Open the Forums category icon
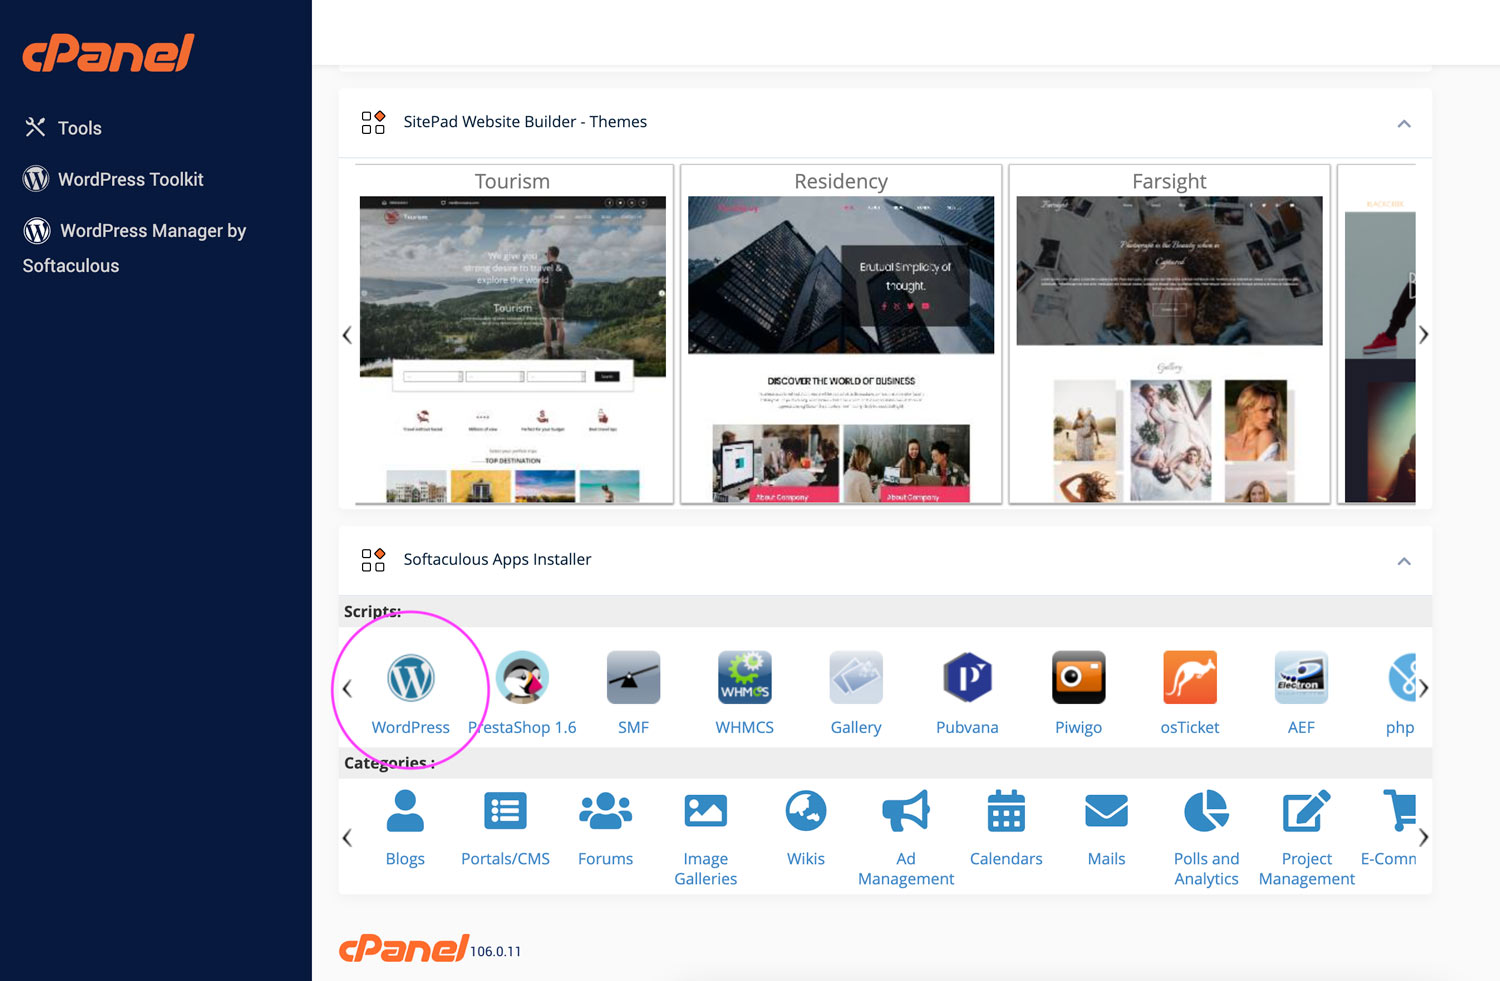Viewport: 1500px width, 981px height. [x=605, y=811]
